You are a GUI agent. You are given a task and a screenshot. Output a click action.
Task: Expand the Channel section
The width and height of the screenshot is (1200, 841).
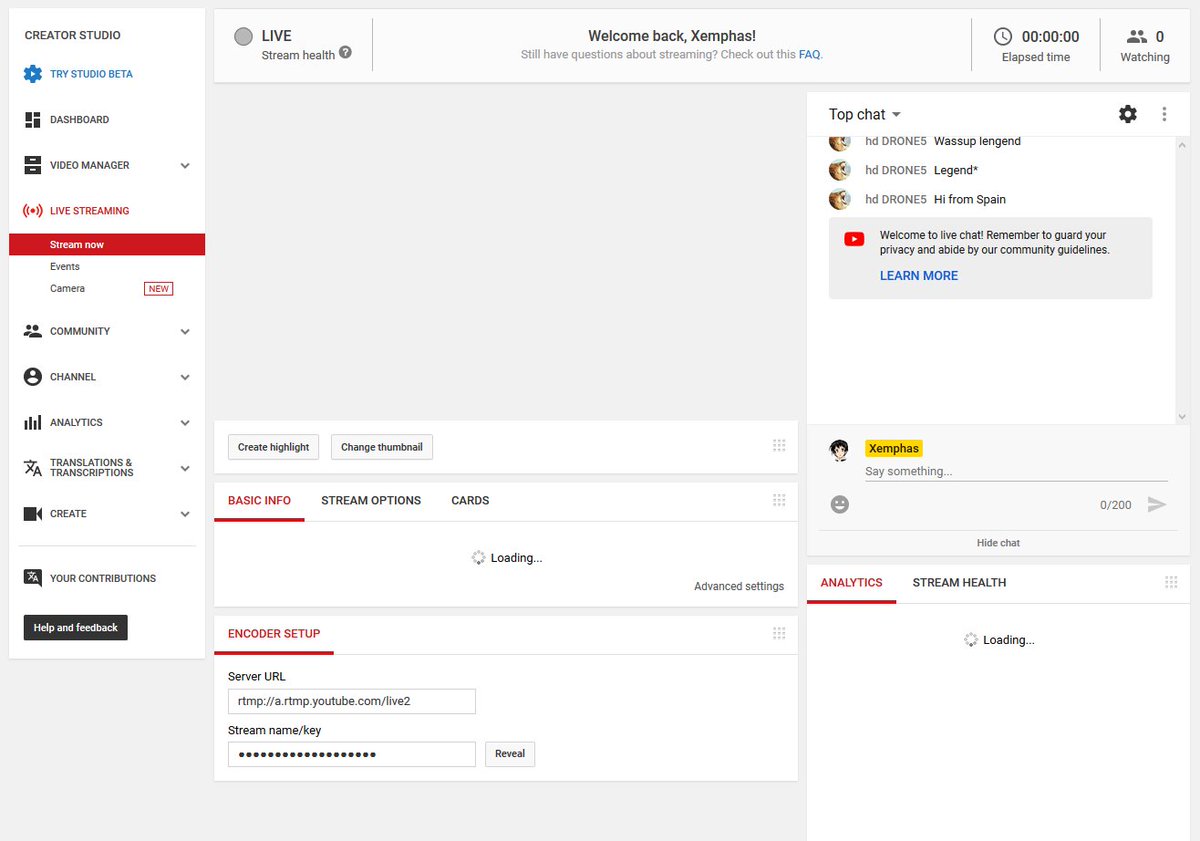click(185, 378)
